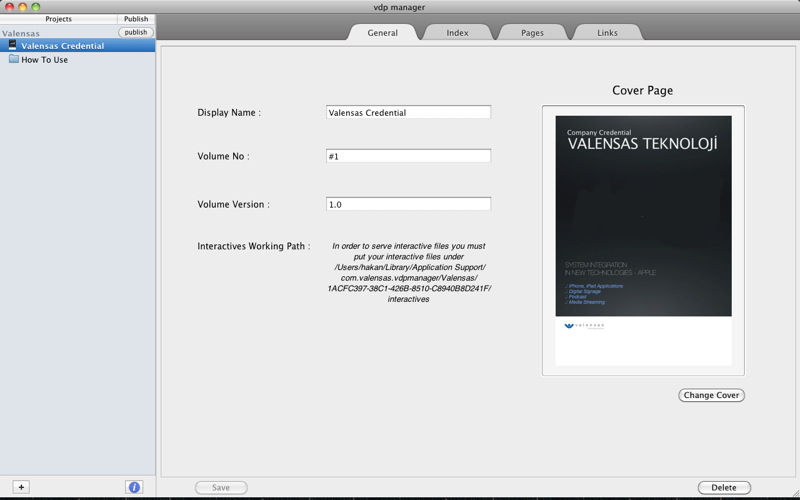Image resolution: width=800 pixels, height=500 pixels.
Task: Click the yellow minimize window button
Action: [x=22, y=7]
